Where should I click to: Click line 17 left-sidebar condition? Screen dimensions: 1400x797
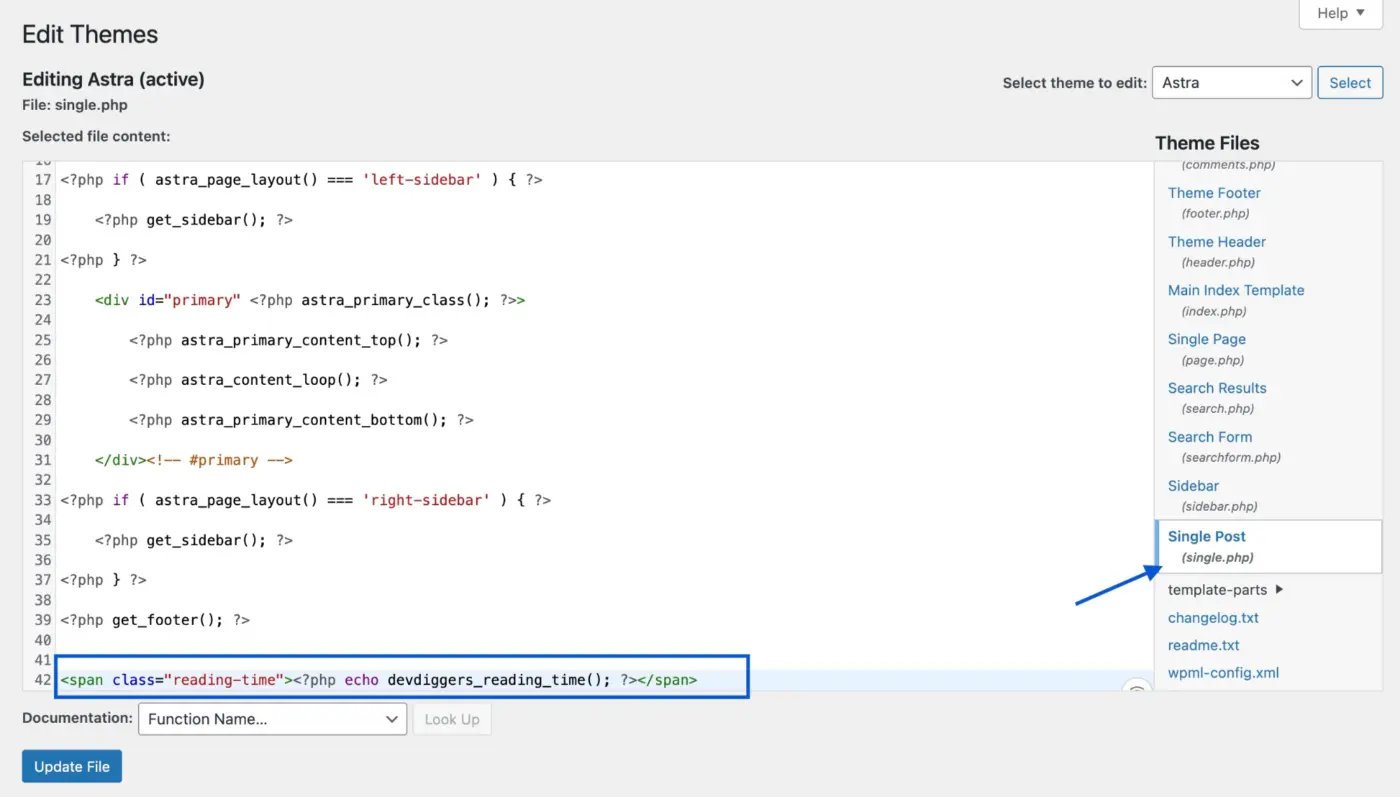[301, 180]
